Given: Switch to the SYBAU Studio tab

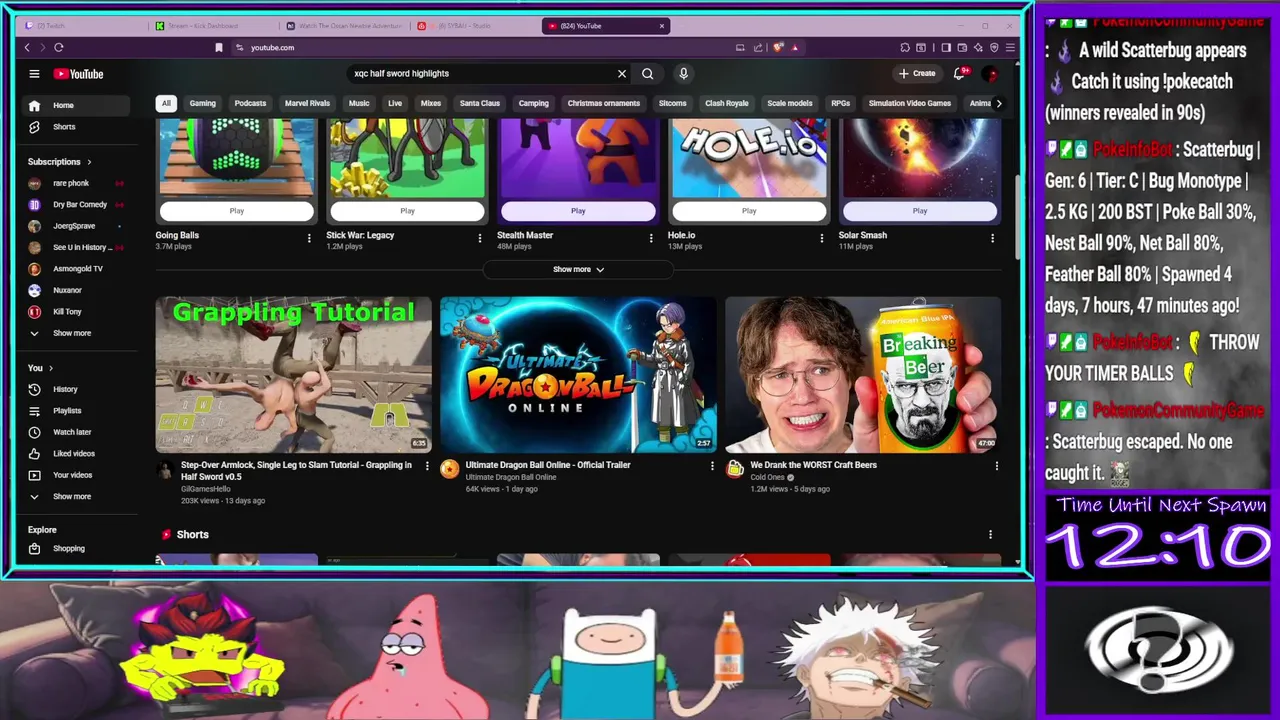Looking at the screenshot, I should tap(475, 26).
